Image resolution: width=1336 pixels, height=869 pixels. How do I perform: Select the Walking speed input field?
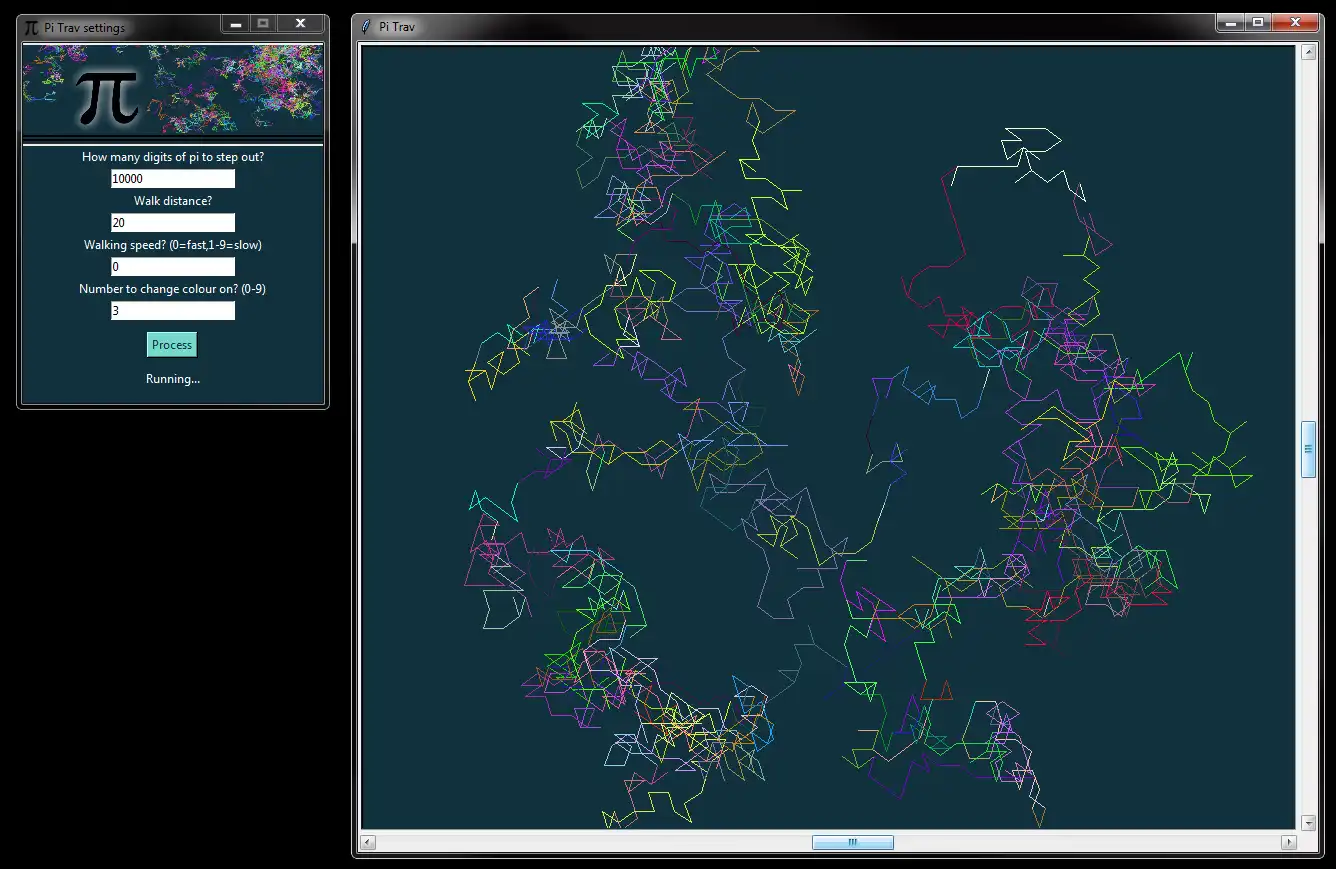point(173,267)
